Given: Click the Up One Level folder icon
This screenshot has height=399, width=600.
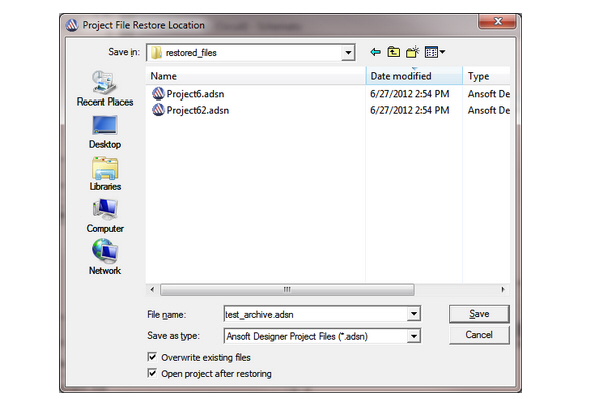Looking at the screenshot, I should click(393, 52).
